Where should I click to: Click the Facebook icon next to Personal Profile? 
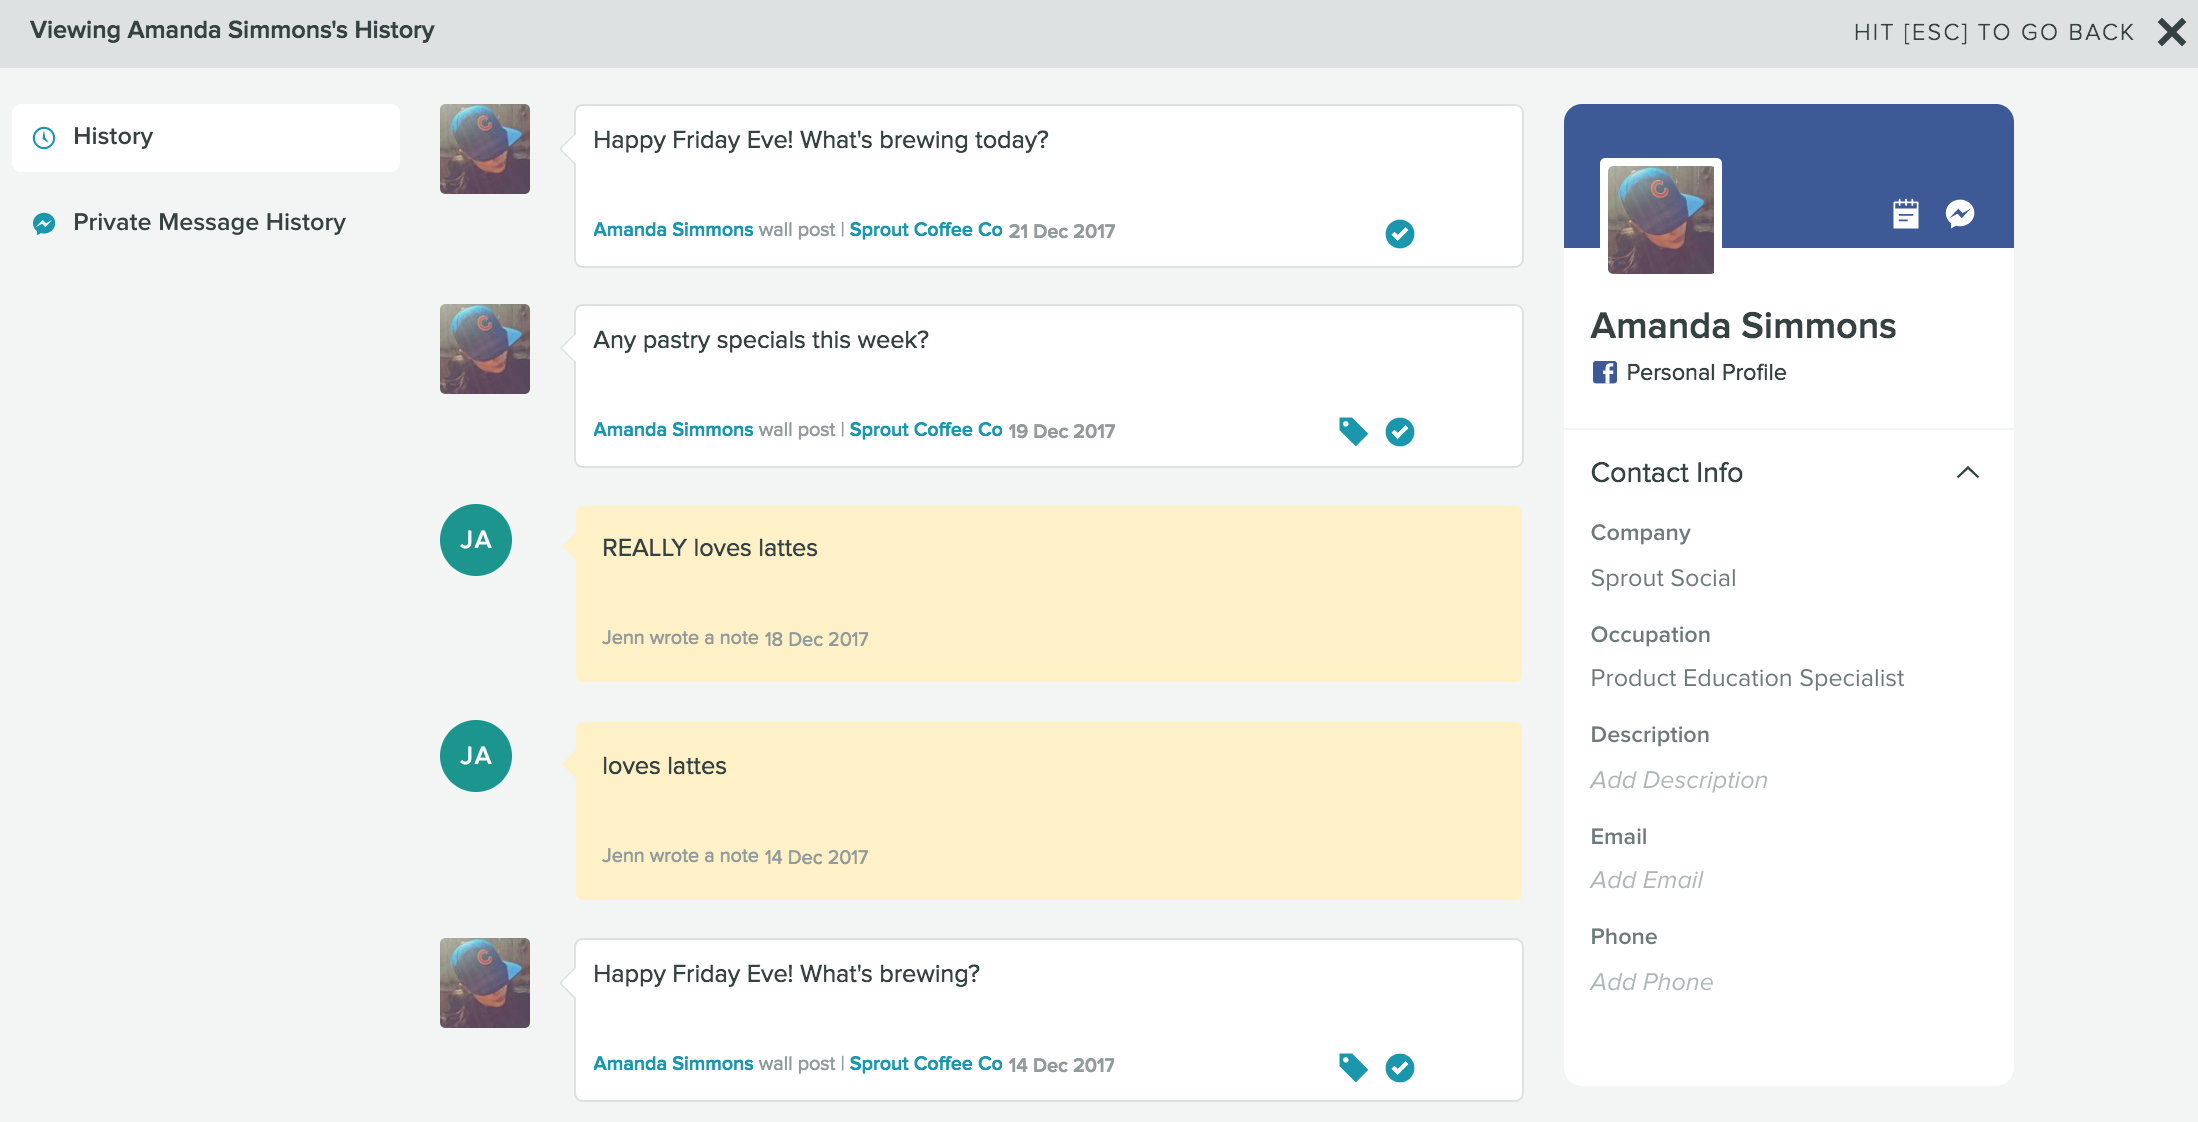point(1606,372)
